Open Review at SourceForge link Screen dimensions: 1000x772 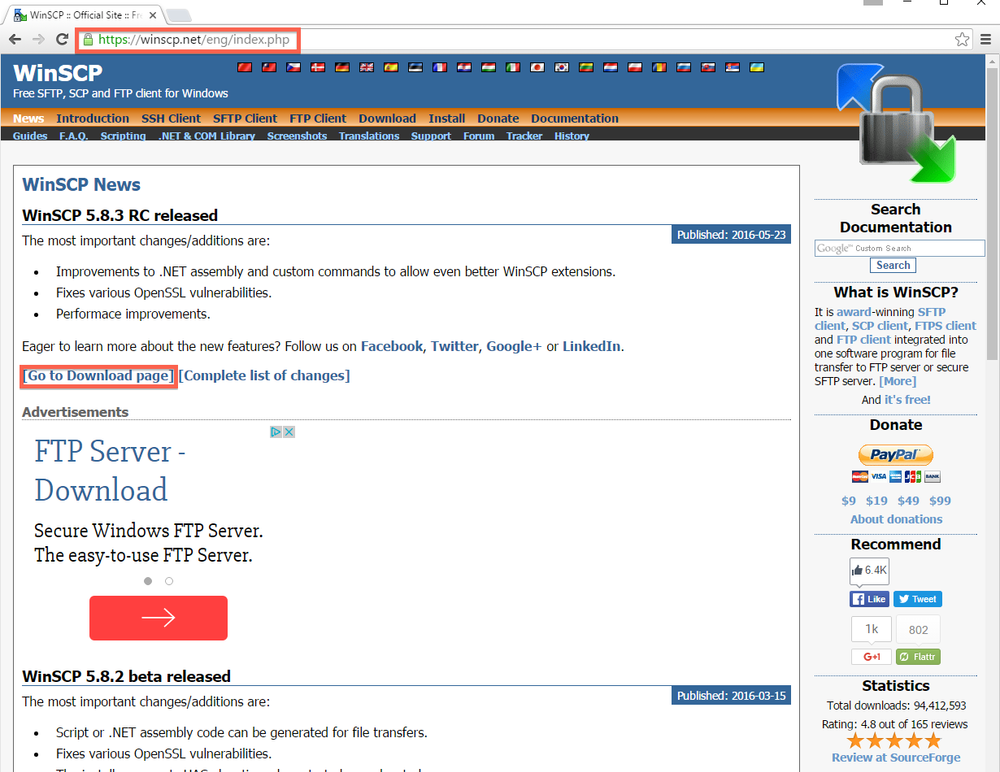pos(896,757)
